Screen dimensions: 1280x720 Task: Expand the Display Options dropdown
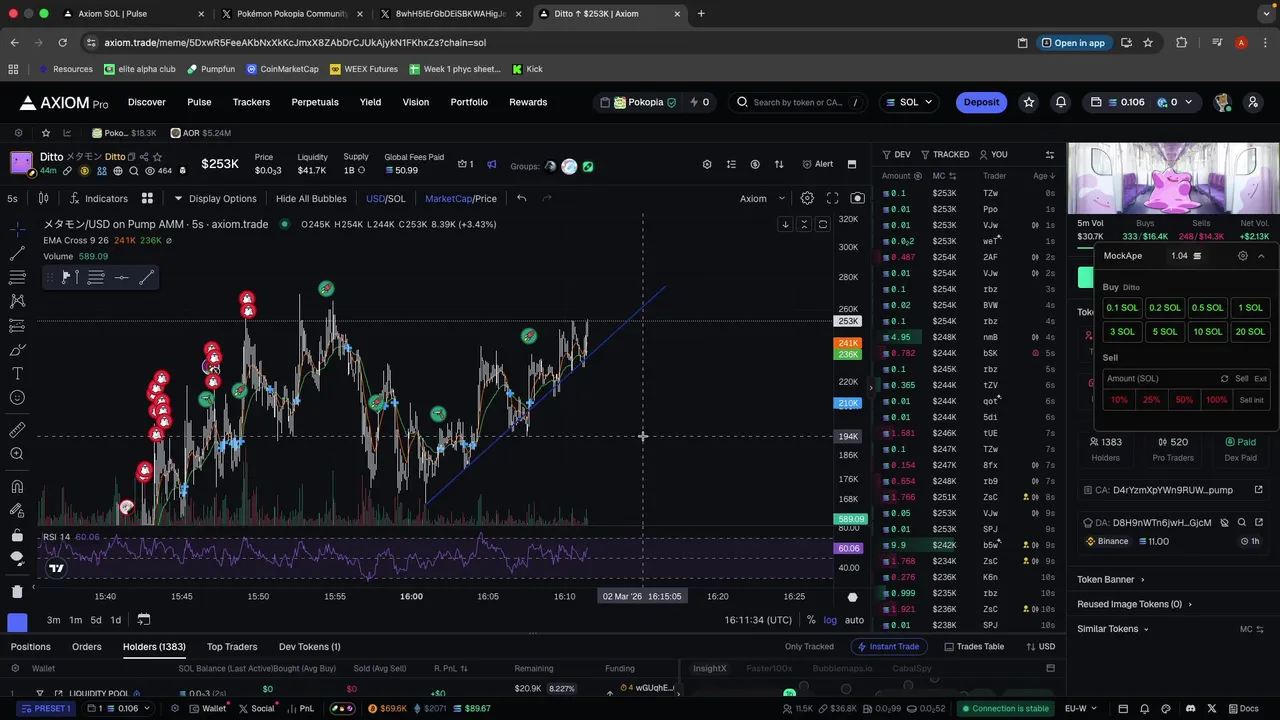(x=215, y=198)
